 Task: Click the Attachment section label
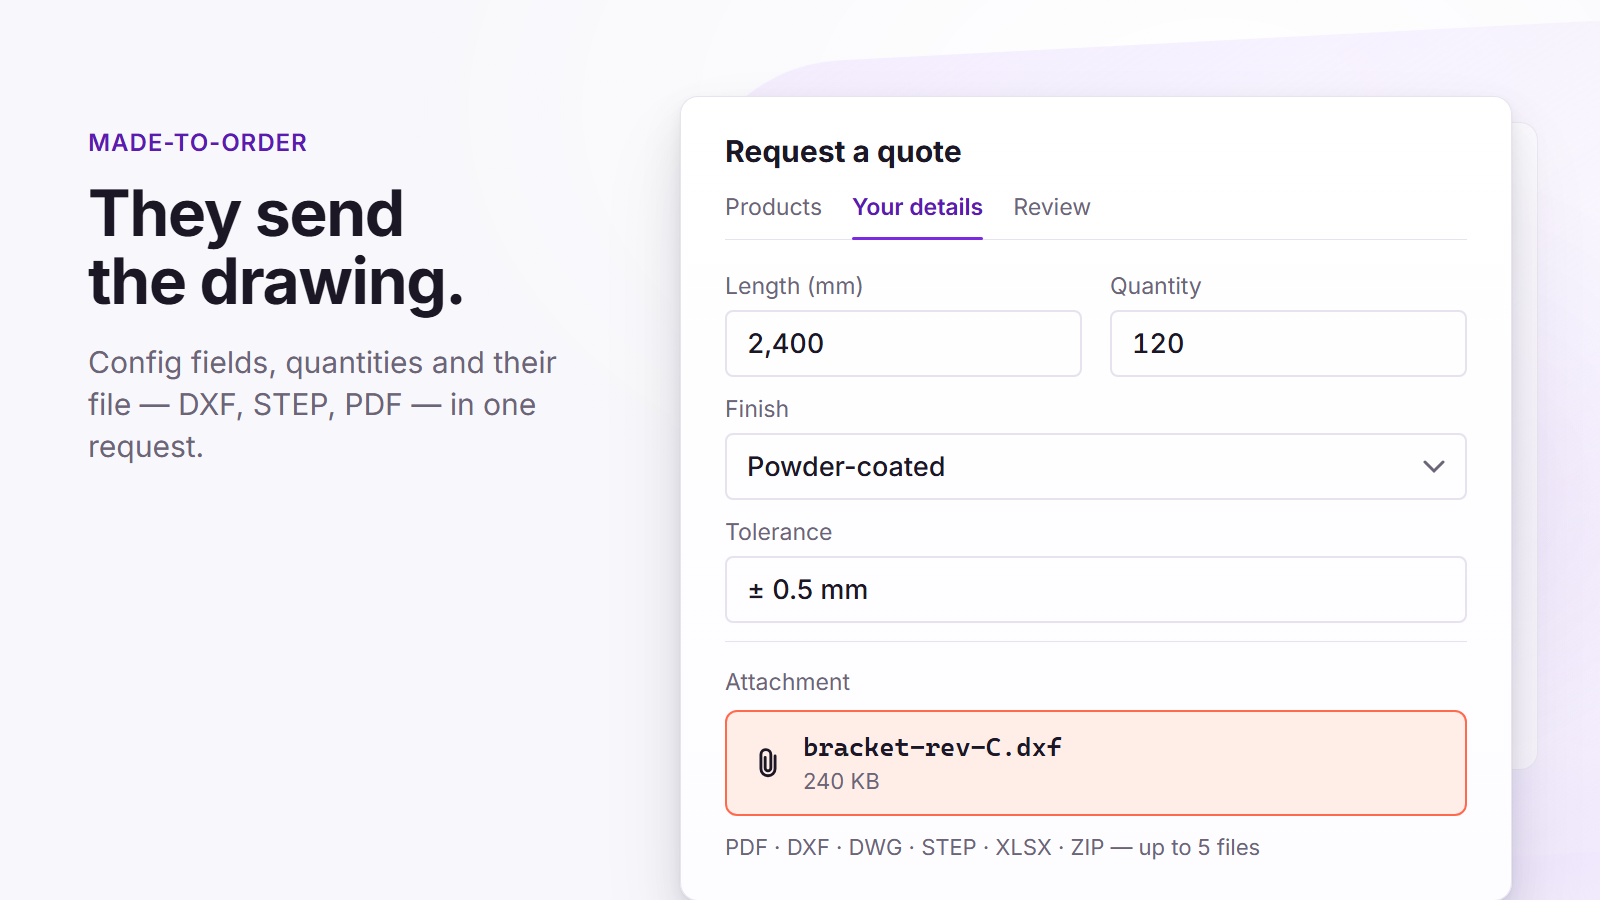coord(787,682)
